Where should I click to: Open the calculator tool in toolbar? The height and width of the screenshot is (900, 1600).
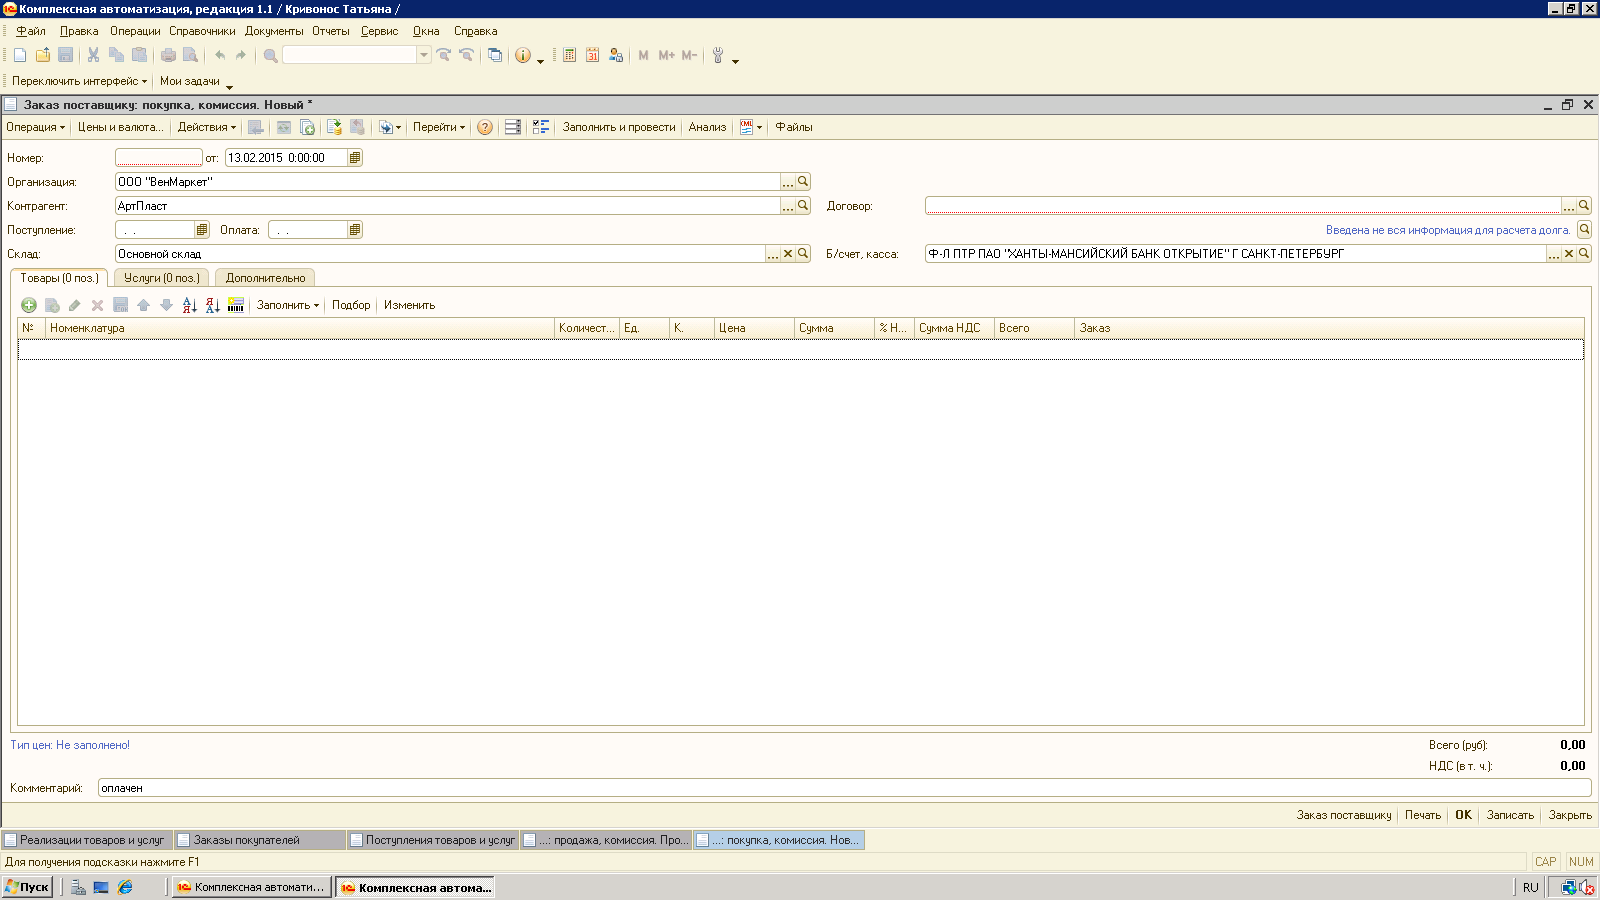(x=569, y=55)
